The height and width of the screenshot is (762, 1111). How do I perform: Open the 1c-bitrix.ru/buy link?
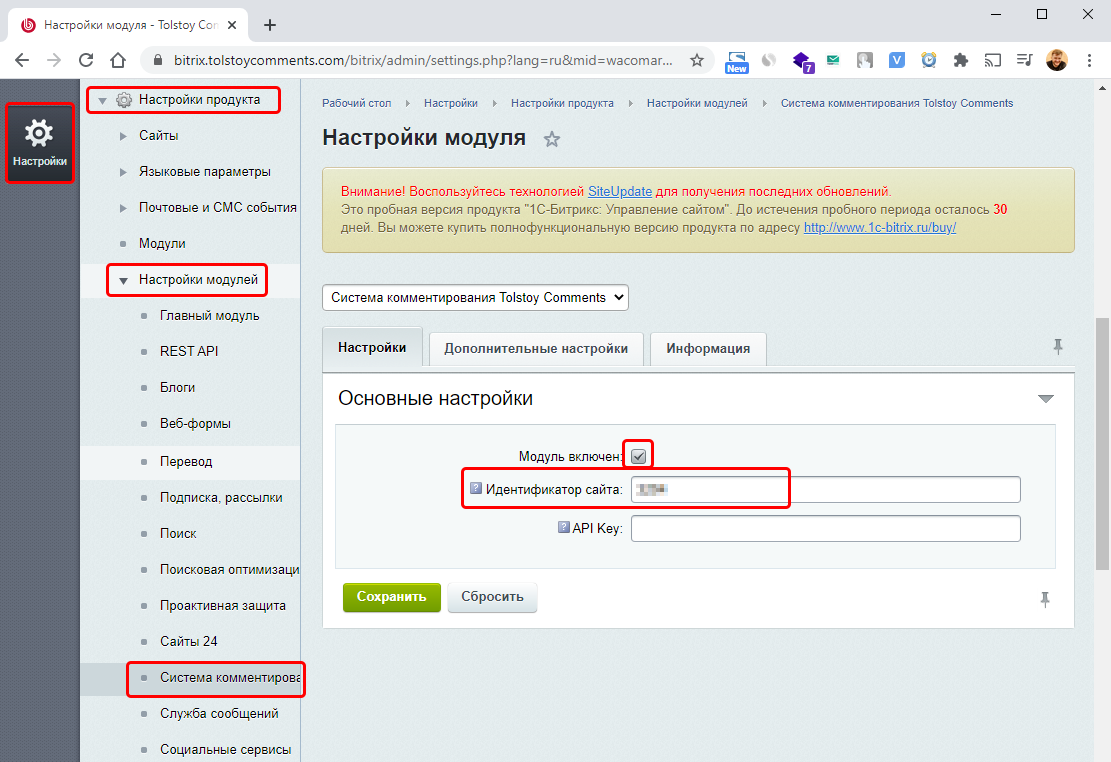point(880,228)
